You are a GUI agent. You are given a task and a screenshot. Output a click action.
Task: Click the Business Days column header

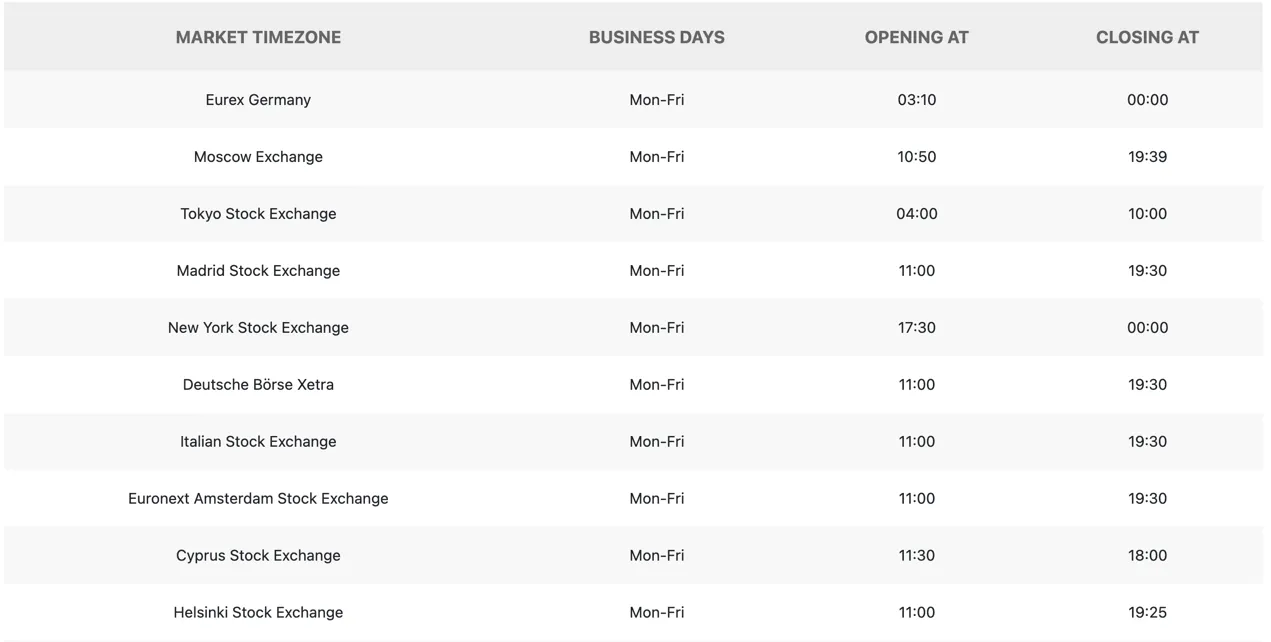coord(657,37)
